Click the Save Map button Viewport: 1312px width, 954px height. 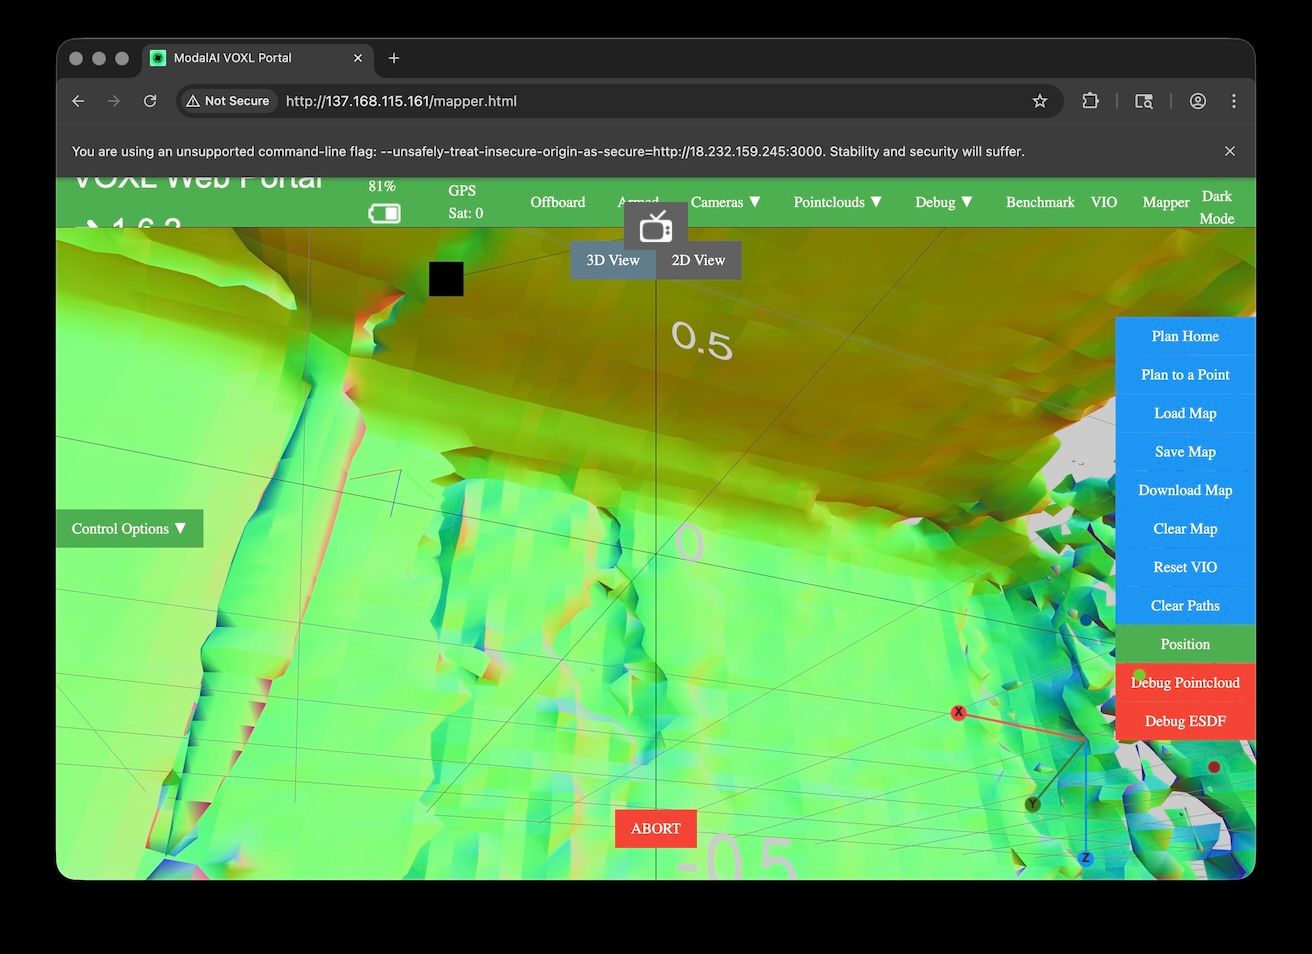[x=1185, y=452]
